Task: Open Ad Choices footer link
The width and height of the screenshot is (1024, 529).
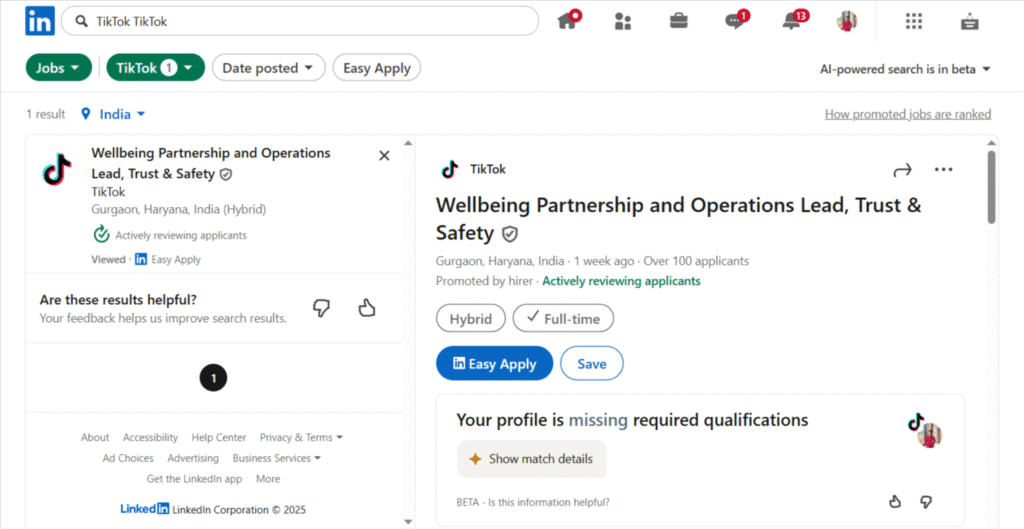Action: click(128, 458)
